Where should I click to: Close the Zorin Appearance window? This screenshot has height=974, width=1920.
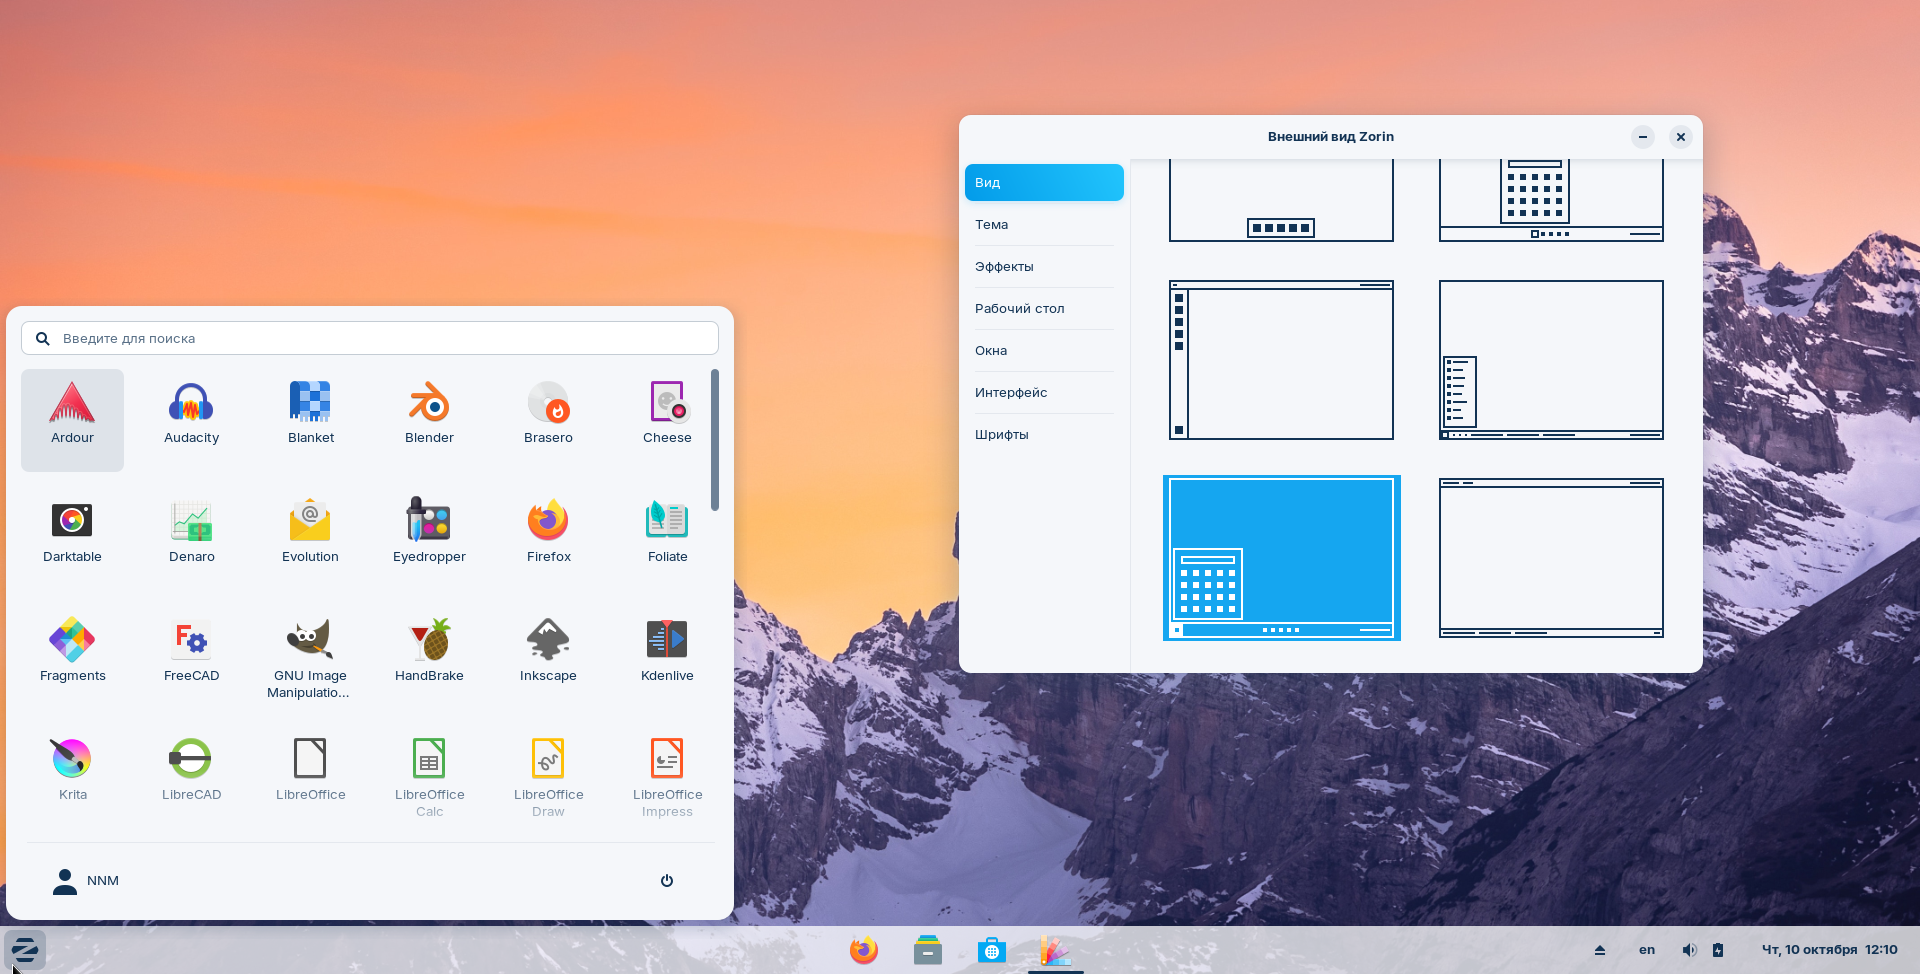pos(1681,137)
